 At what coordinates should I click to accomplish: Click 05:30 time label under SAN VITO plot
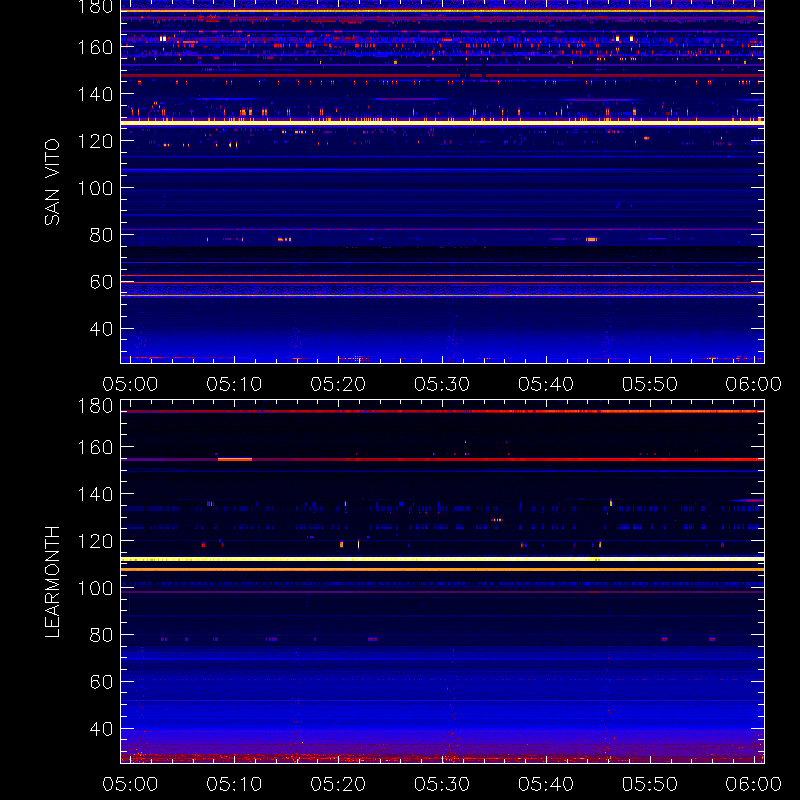[x=442, y=384]
